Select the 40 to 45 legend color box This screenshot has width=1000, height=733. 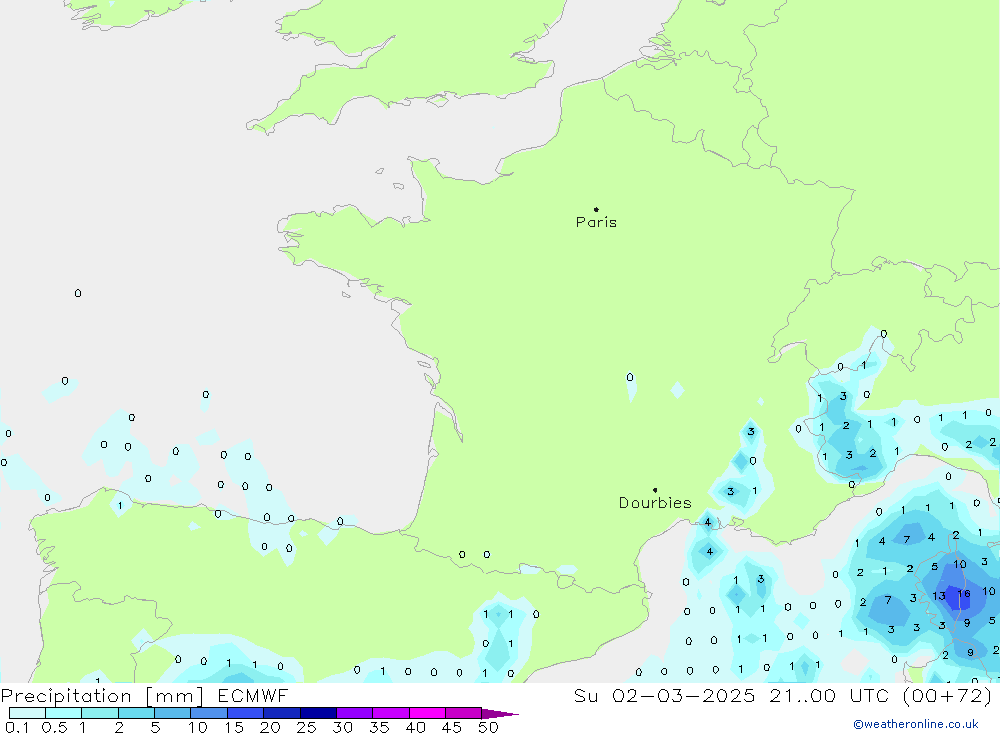pos(427,713)
